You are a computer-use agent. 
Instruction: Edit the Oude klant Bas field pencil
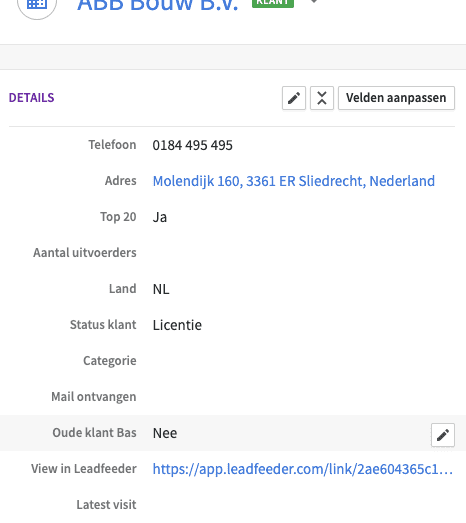443,435
